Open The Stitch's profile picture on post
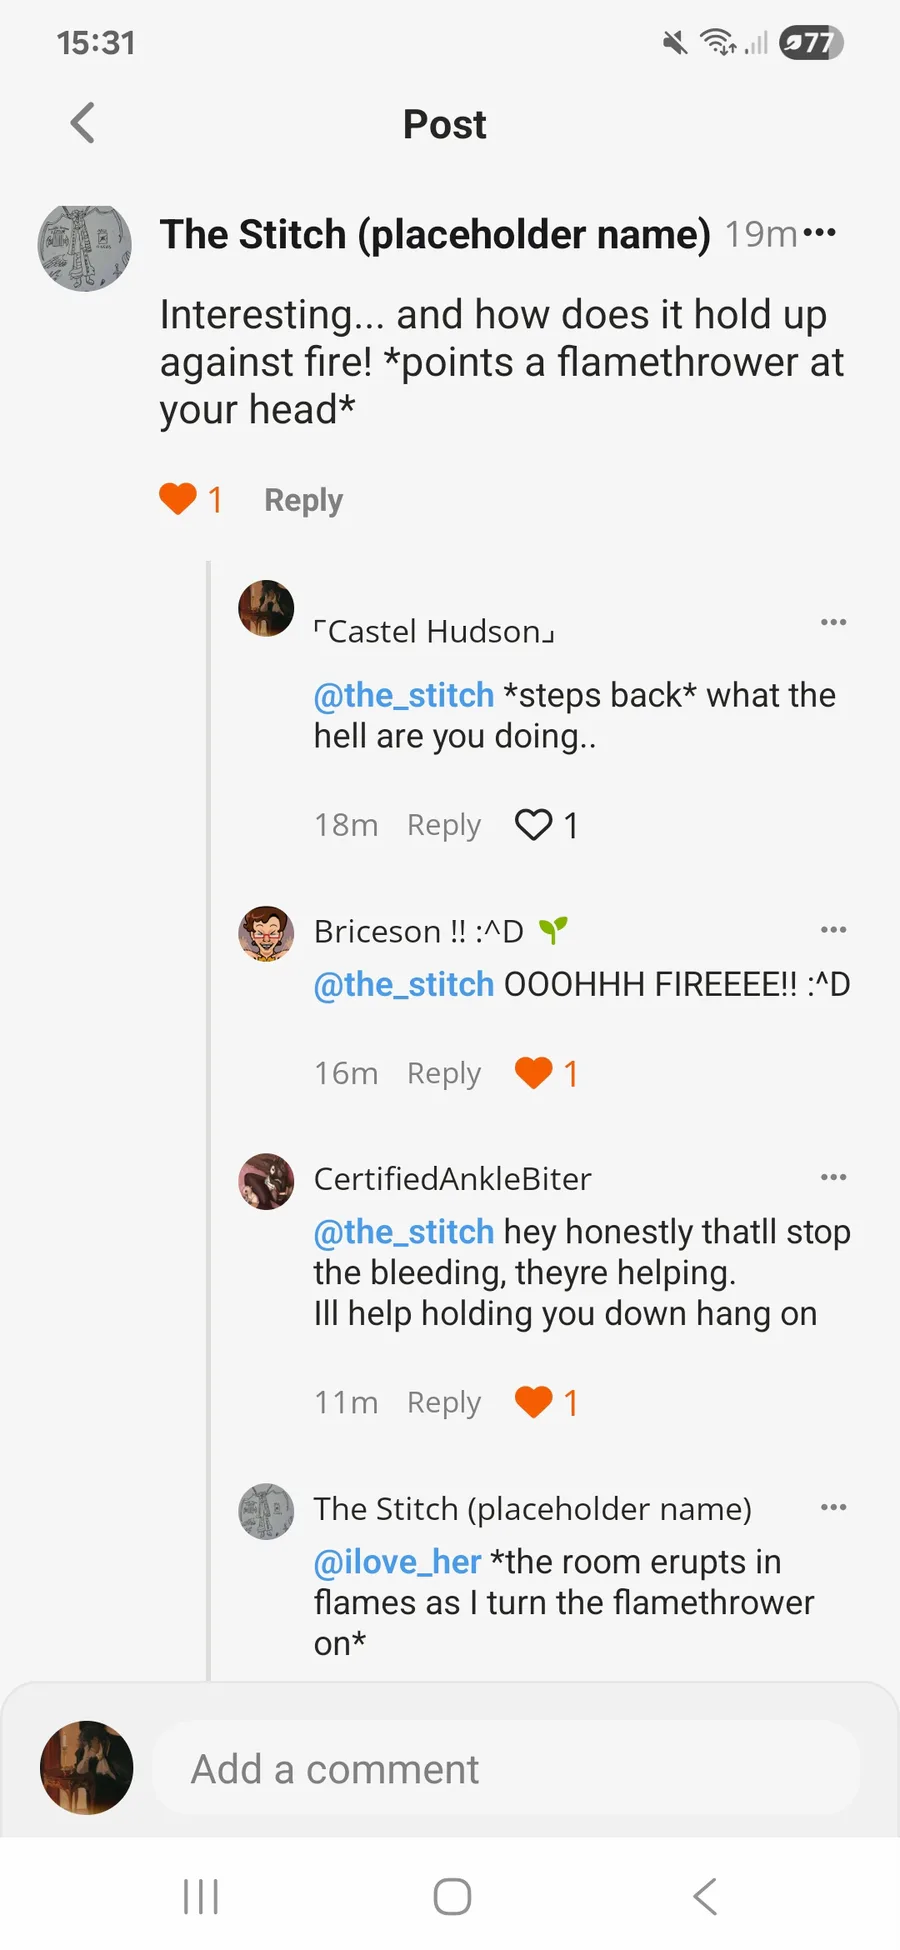This screenshot has height=1950, width=900. [85, 246]
